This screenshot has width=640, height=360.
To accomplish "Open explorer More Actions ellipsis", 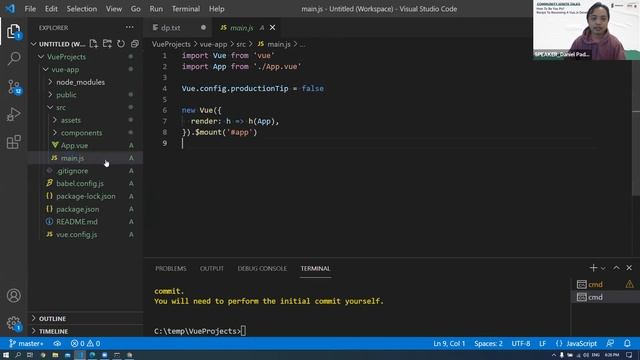I will [129, 27].
